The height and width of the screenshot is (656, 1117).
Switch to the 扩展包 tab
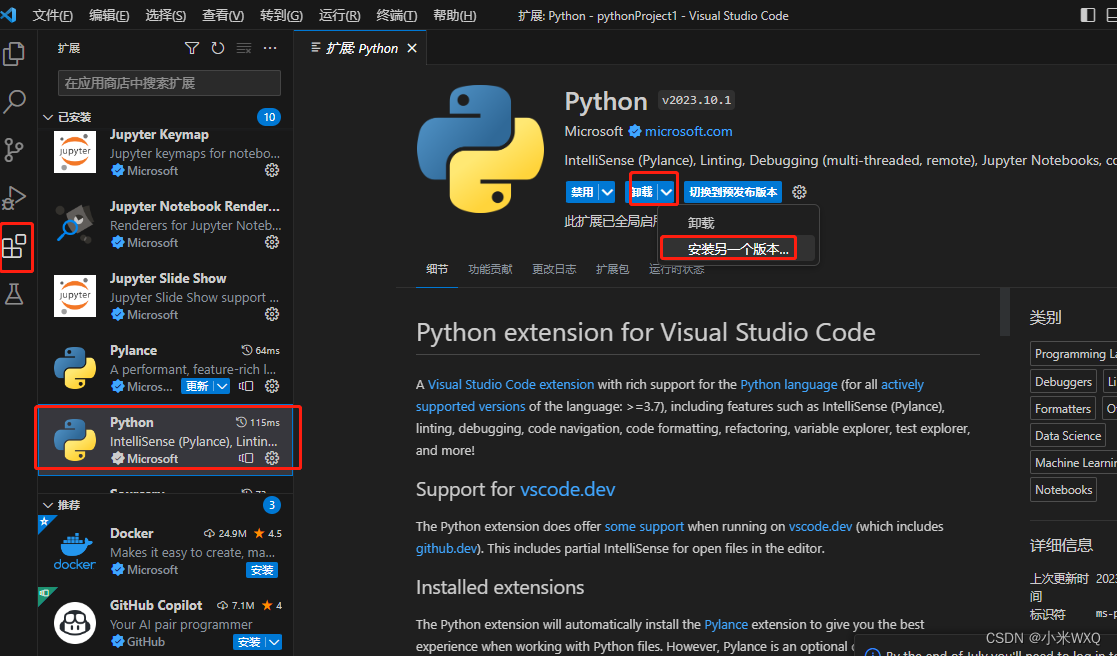613,269
